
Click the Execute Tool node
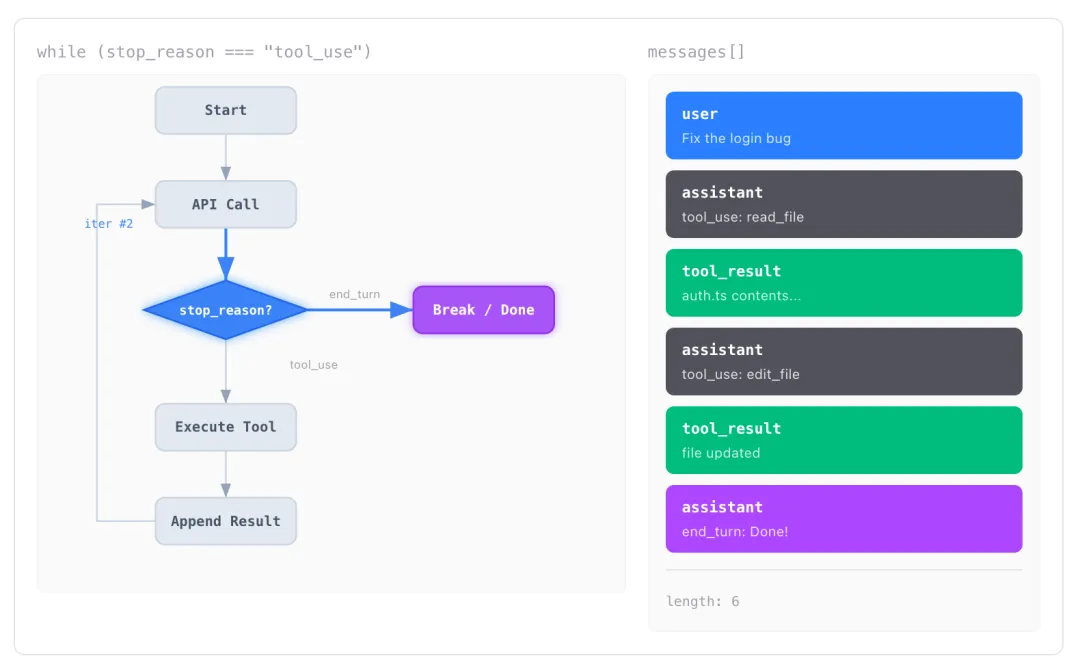[225, 427]
